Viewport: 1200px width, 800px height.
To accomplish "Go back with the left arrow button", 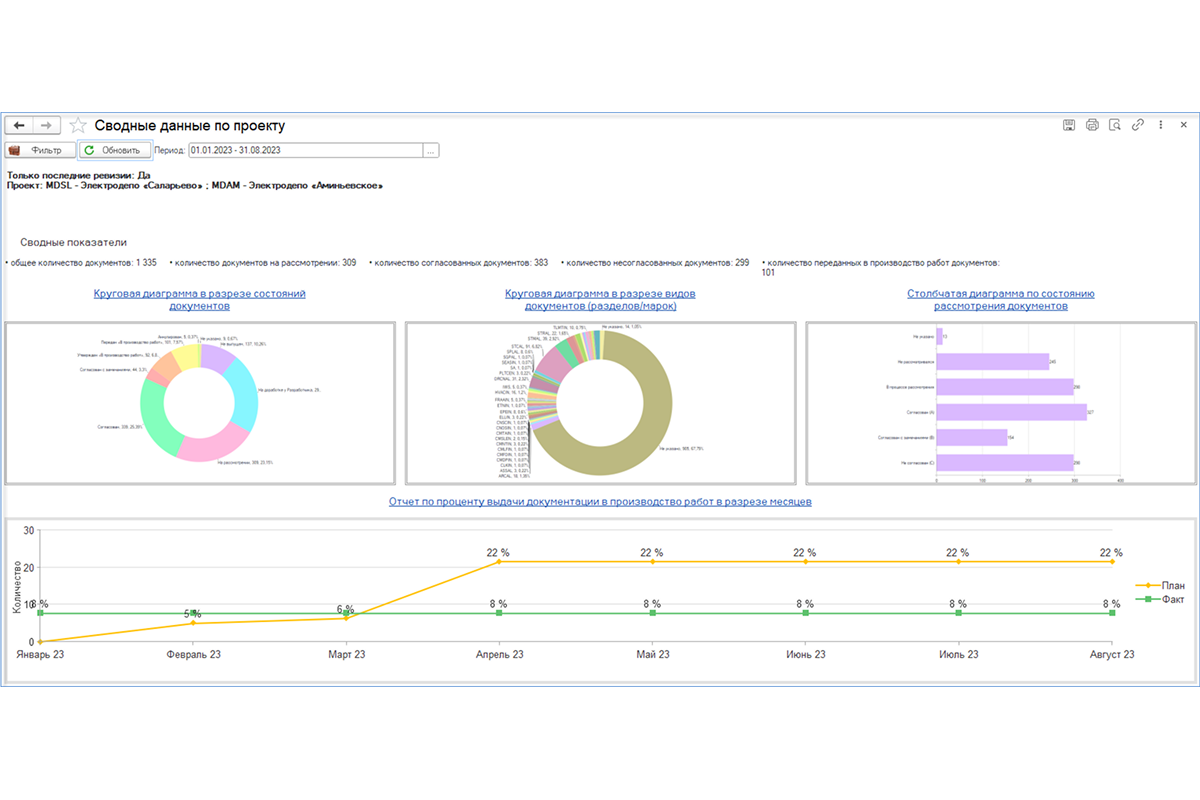I will (x=19, y=125).
